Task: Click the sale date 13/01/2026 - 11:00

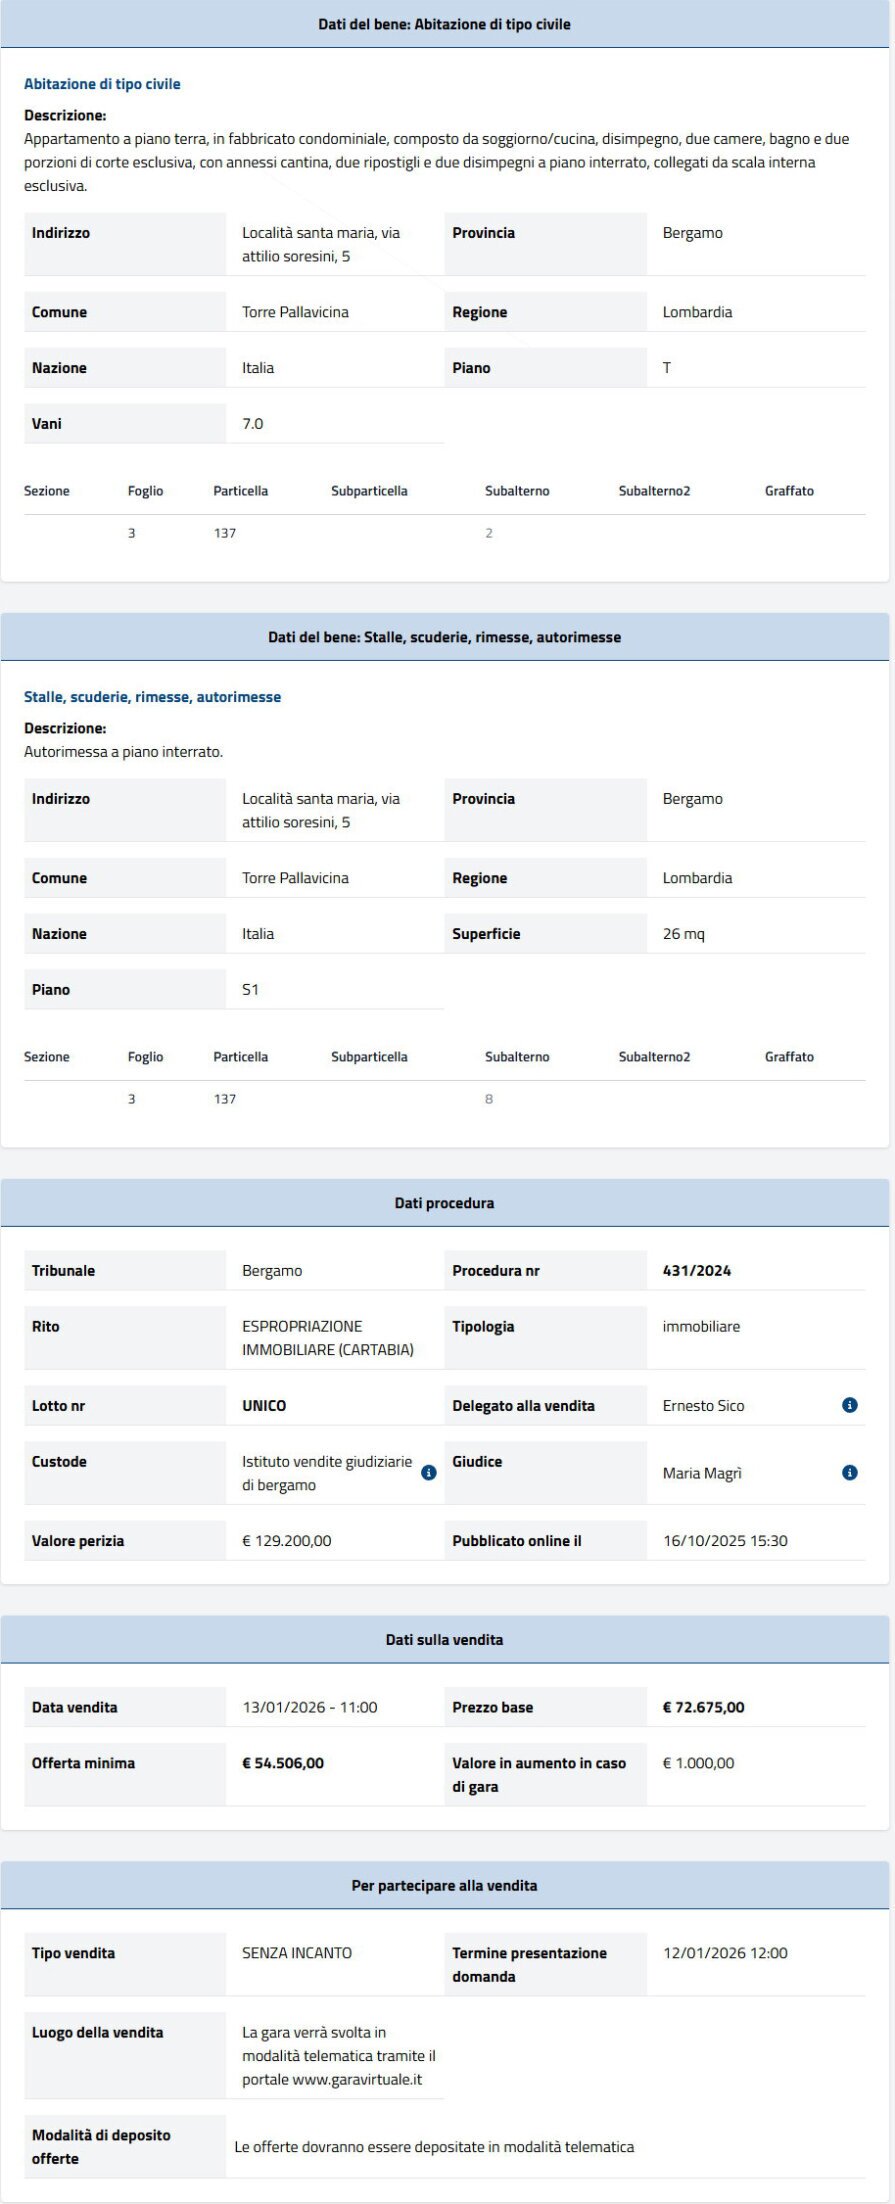Action: pyautogui.click(x=310, y=1707)
